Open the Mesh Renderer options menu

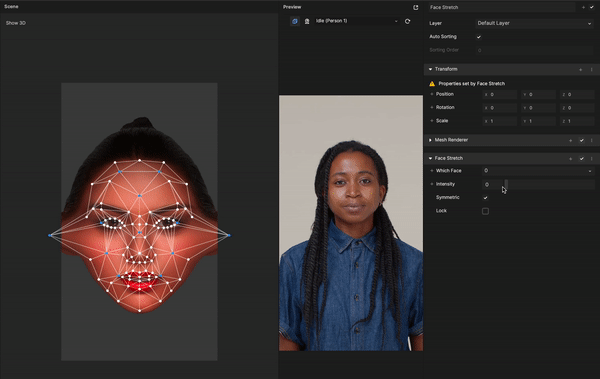click(592, 140)
